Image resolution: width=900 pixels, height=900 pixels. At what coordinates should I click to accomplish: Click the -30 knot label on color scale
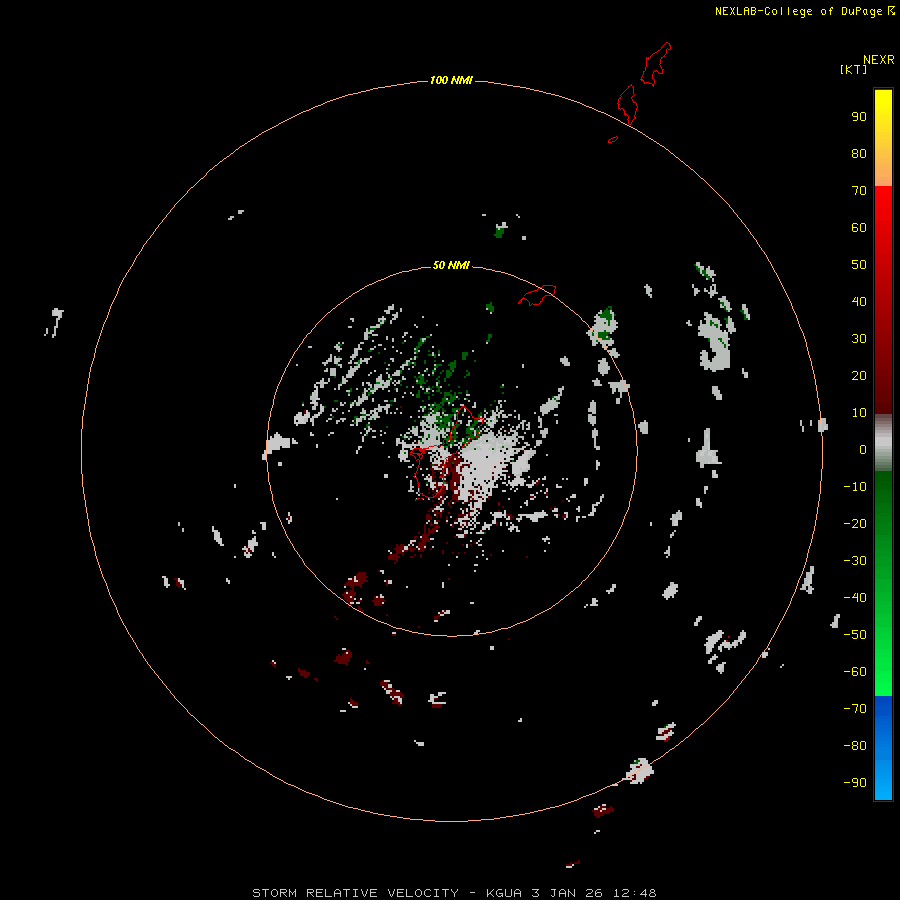point(855,561)
